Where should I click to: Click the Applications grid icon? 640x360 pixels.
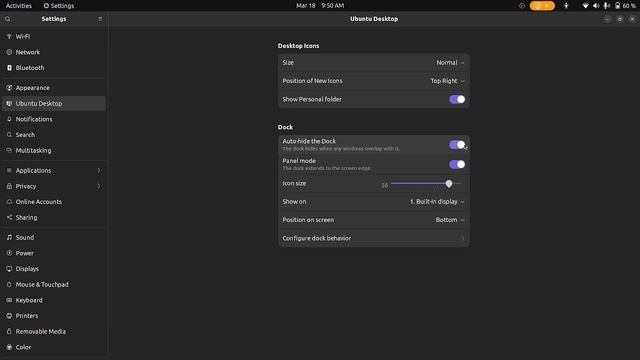coord(9,170)
